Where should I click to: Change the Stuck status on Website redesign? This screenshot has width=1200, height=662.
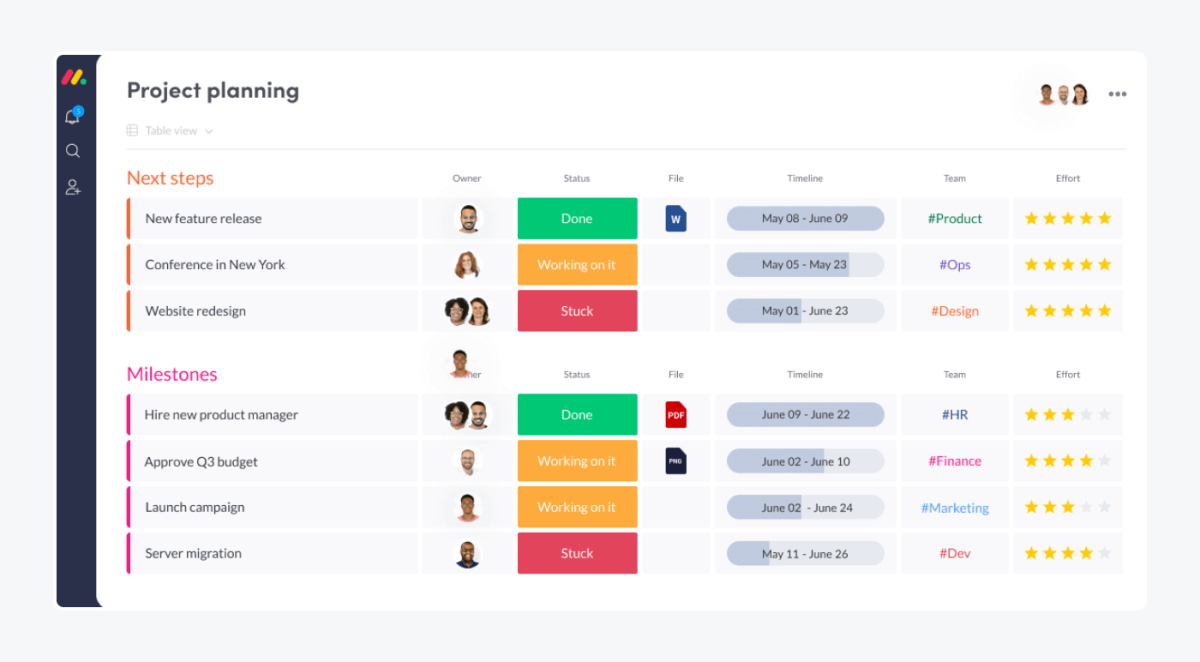[x=577, y=311]
